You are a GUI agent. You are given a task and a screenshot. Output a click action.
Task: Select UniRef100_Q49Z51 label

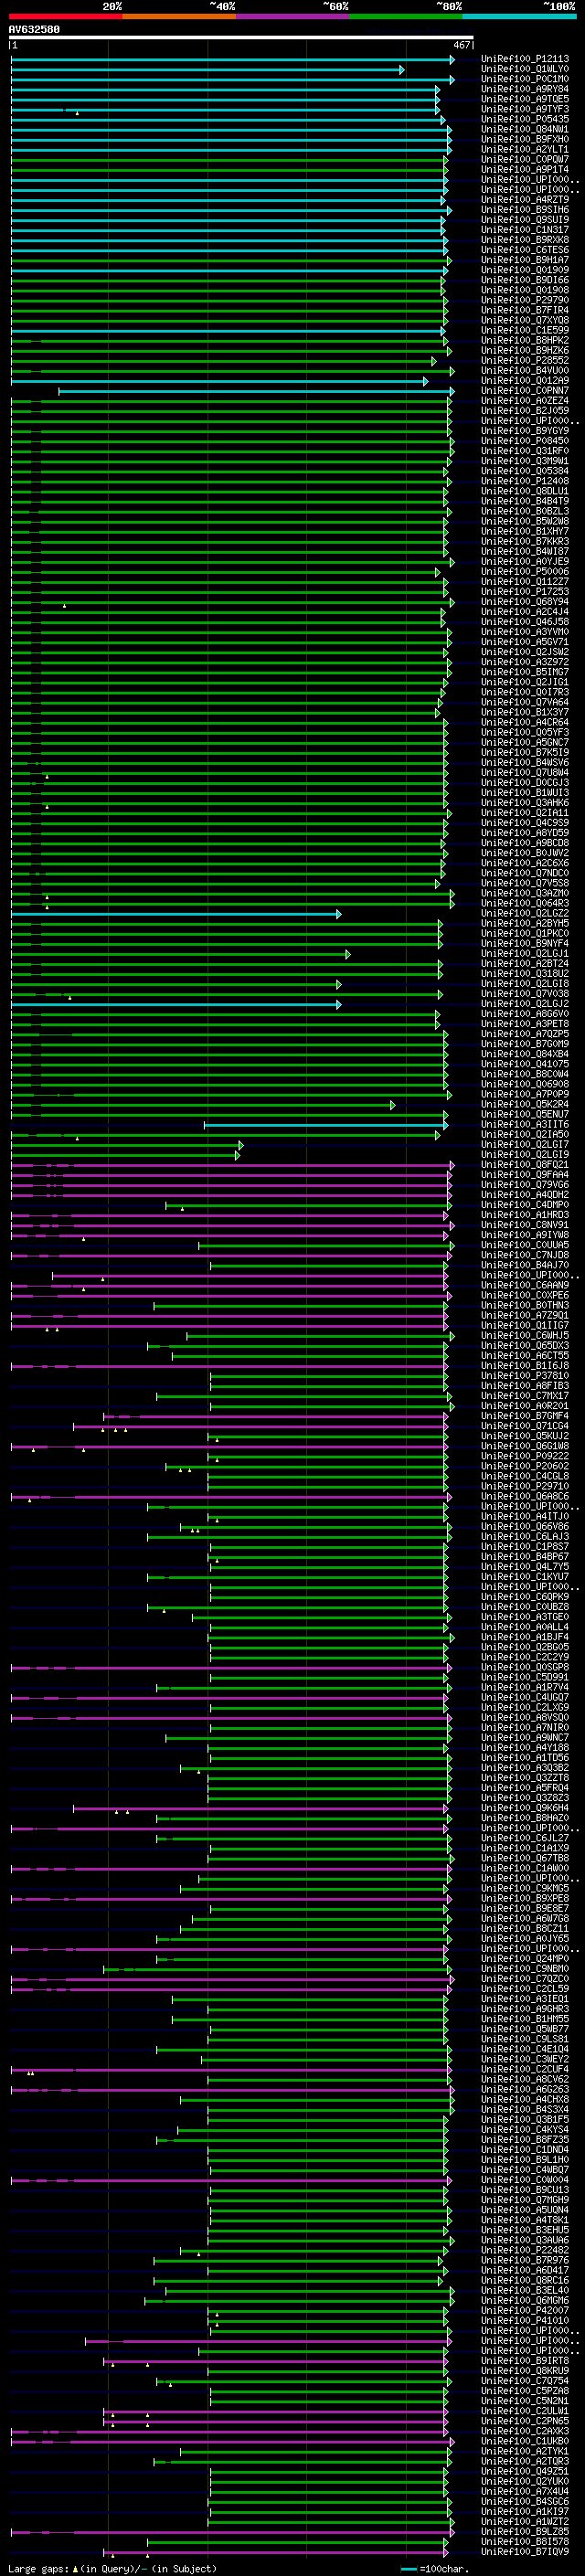[x=525, y=2471]
